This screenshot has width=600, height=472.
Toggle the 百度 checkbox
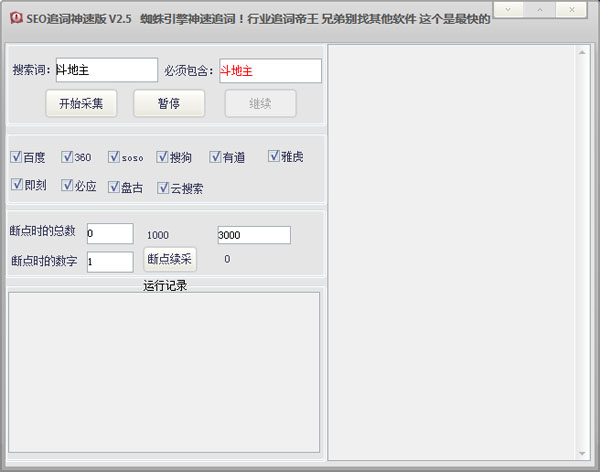click(x=16, y=157)
